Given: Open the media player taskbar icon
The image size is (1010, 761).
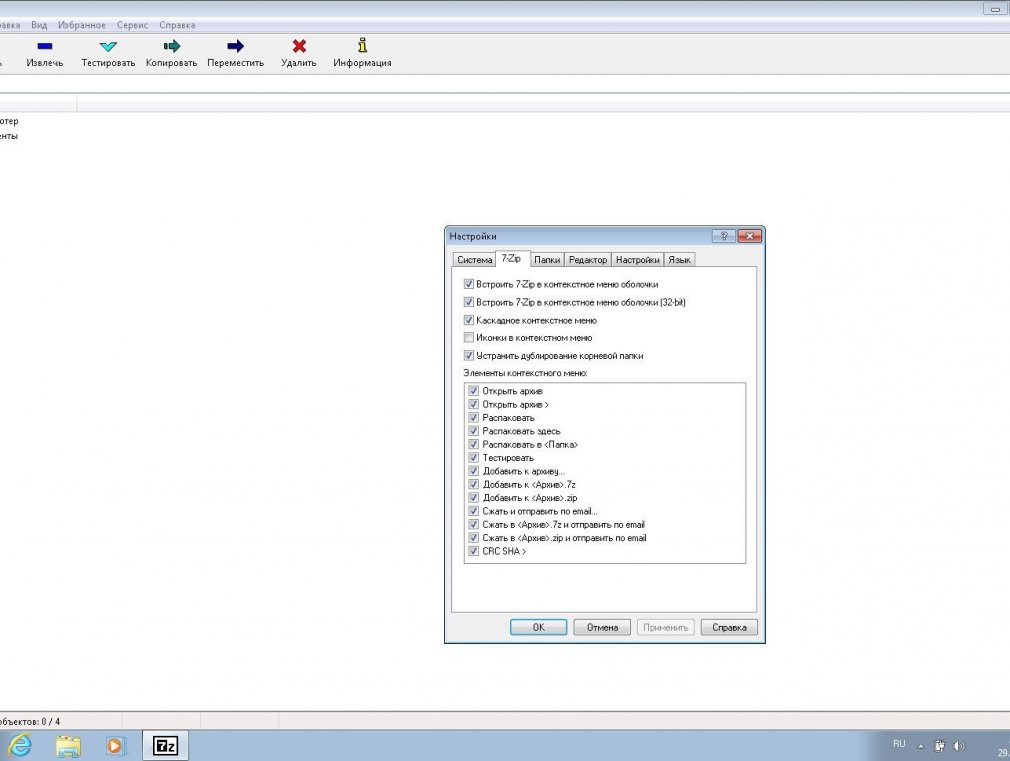Looking at the screenshot, I should (x=115, y=746).
